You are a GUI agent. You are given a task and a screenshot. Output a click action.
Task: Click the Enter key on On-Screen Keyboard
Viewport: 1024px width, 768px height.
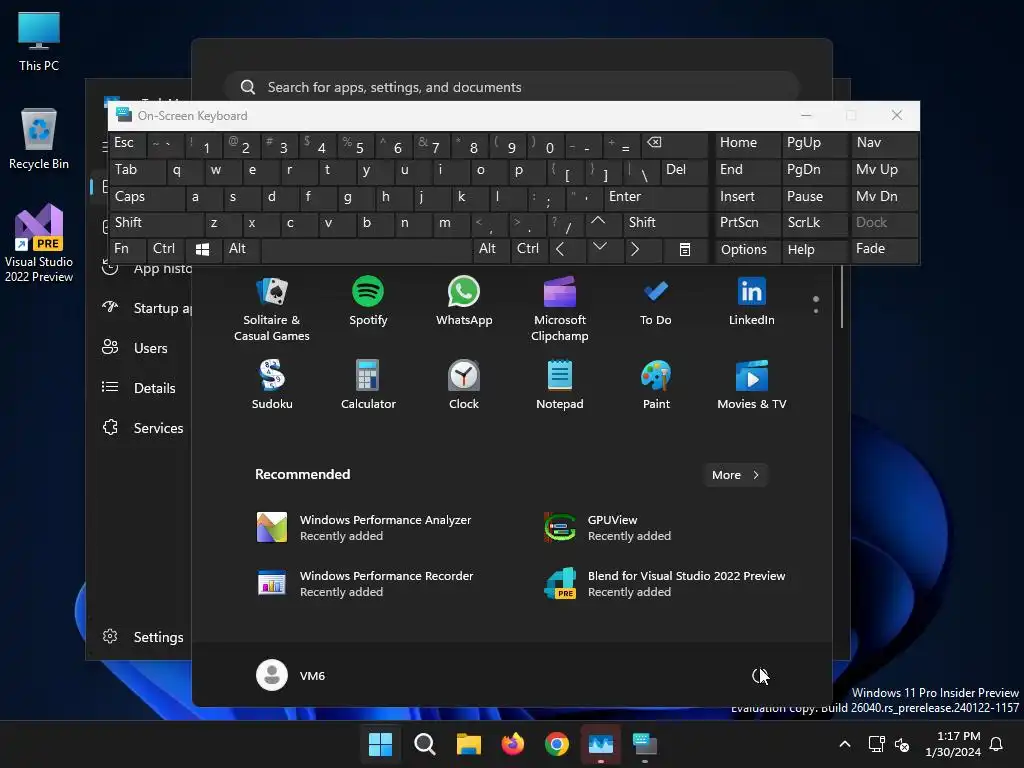click(x=656, y=197)
